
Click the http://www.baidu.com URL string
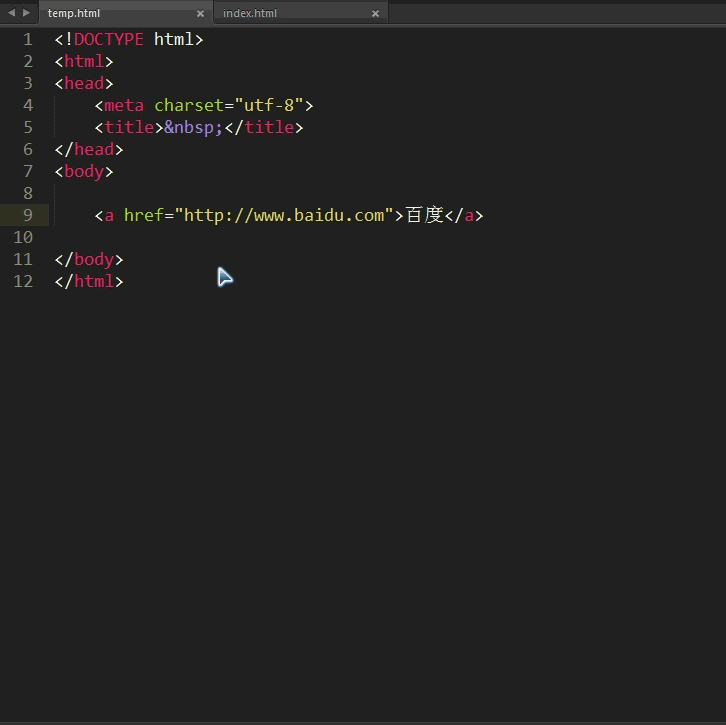pyautogui.click(x=284, y=215)
